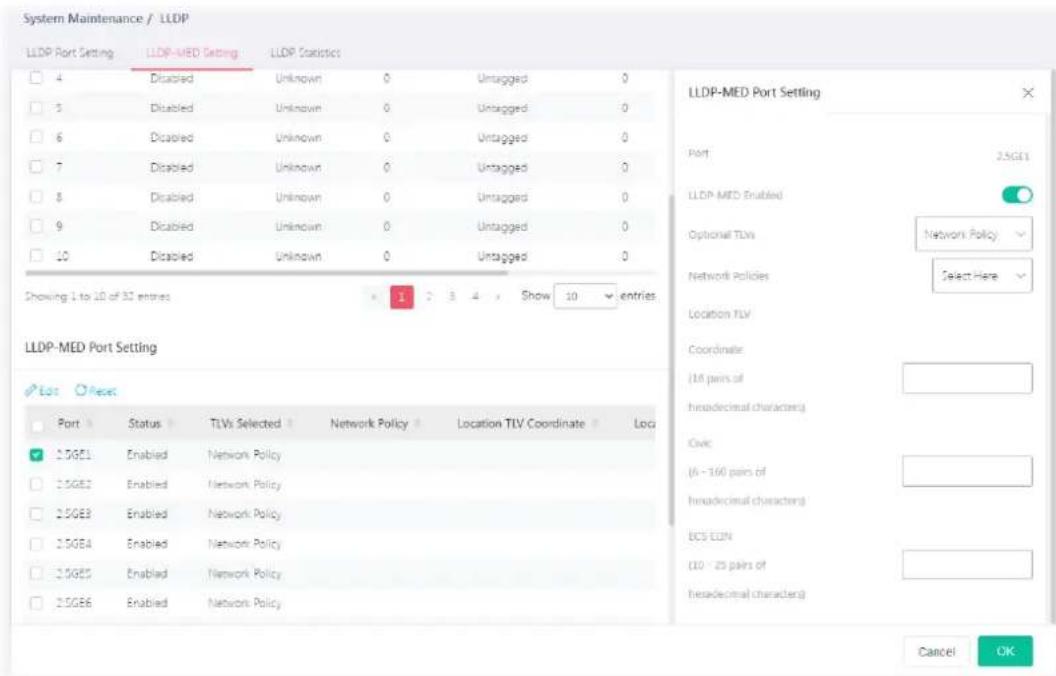Screen dimensions: 1056x676
Task: Check the checkbox for row 10
Action: [36, 256]
